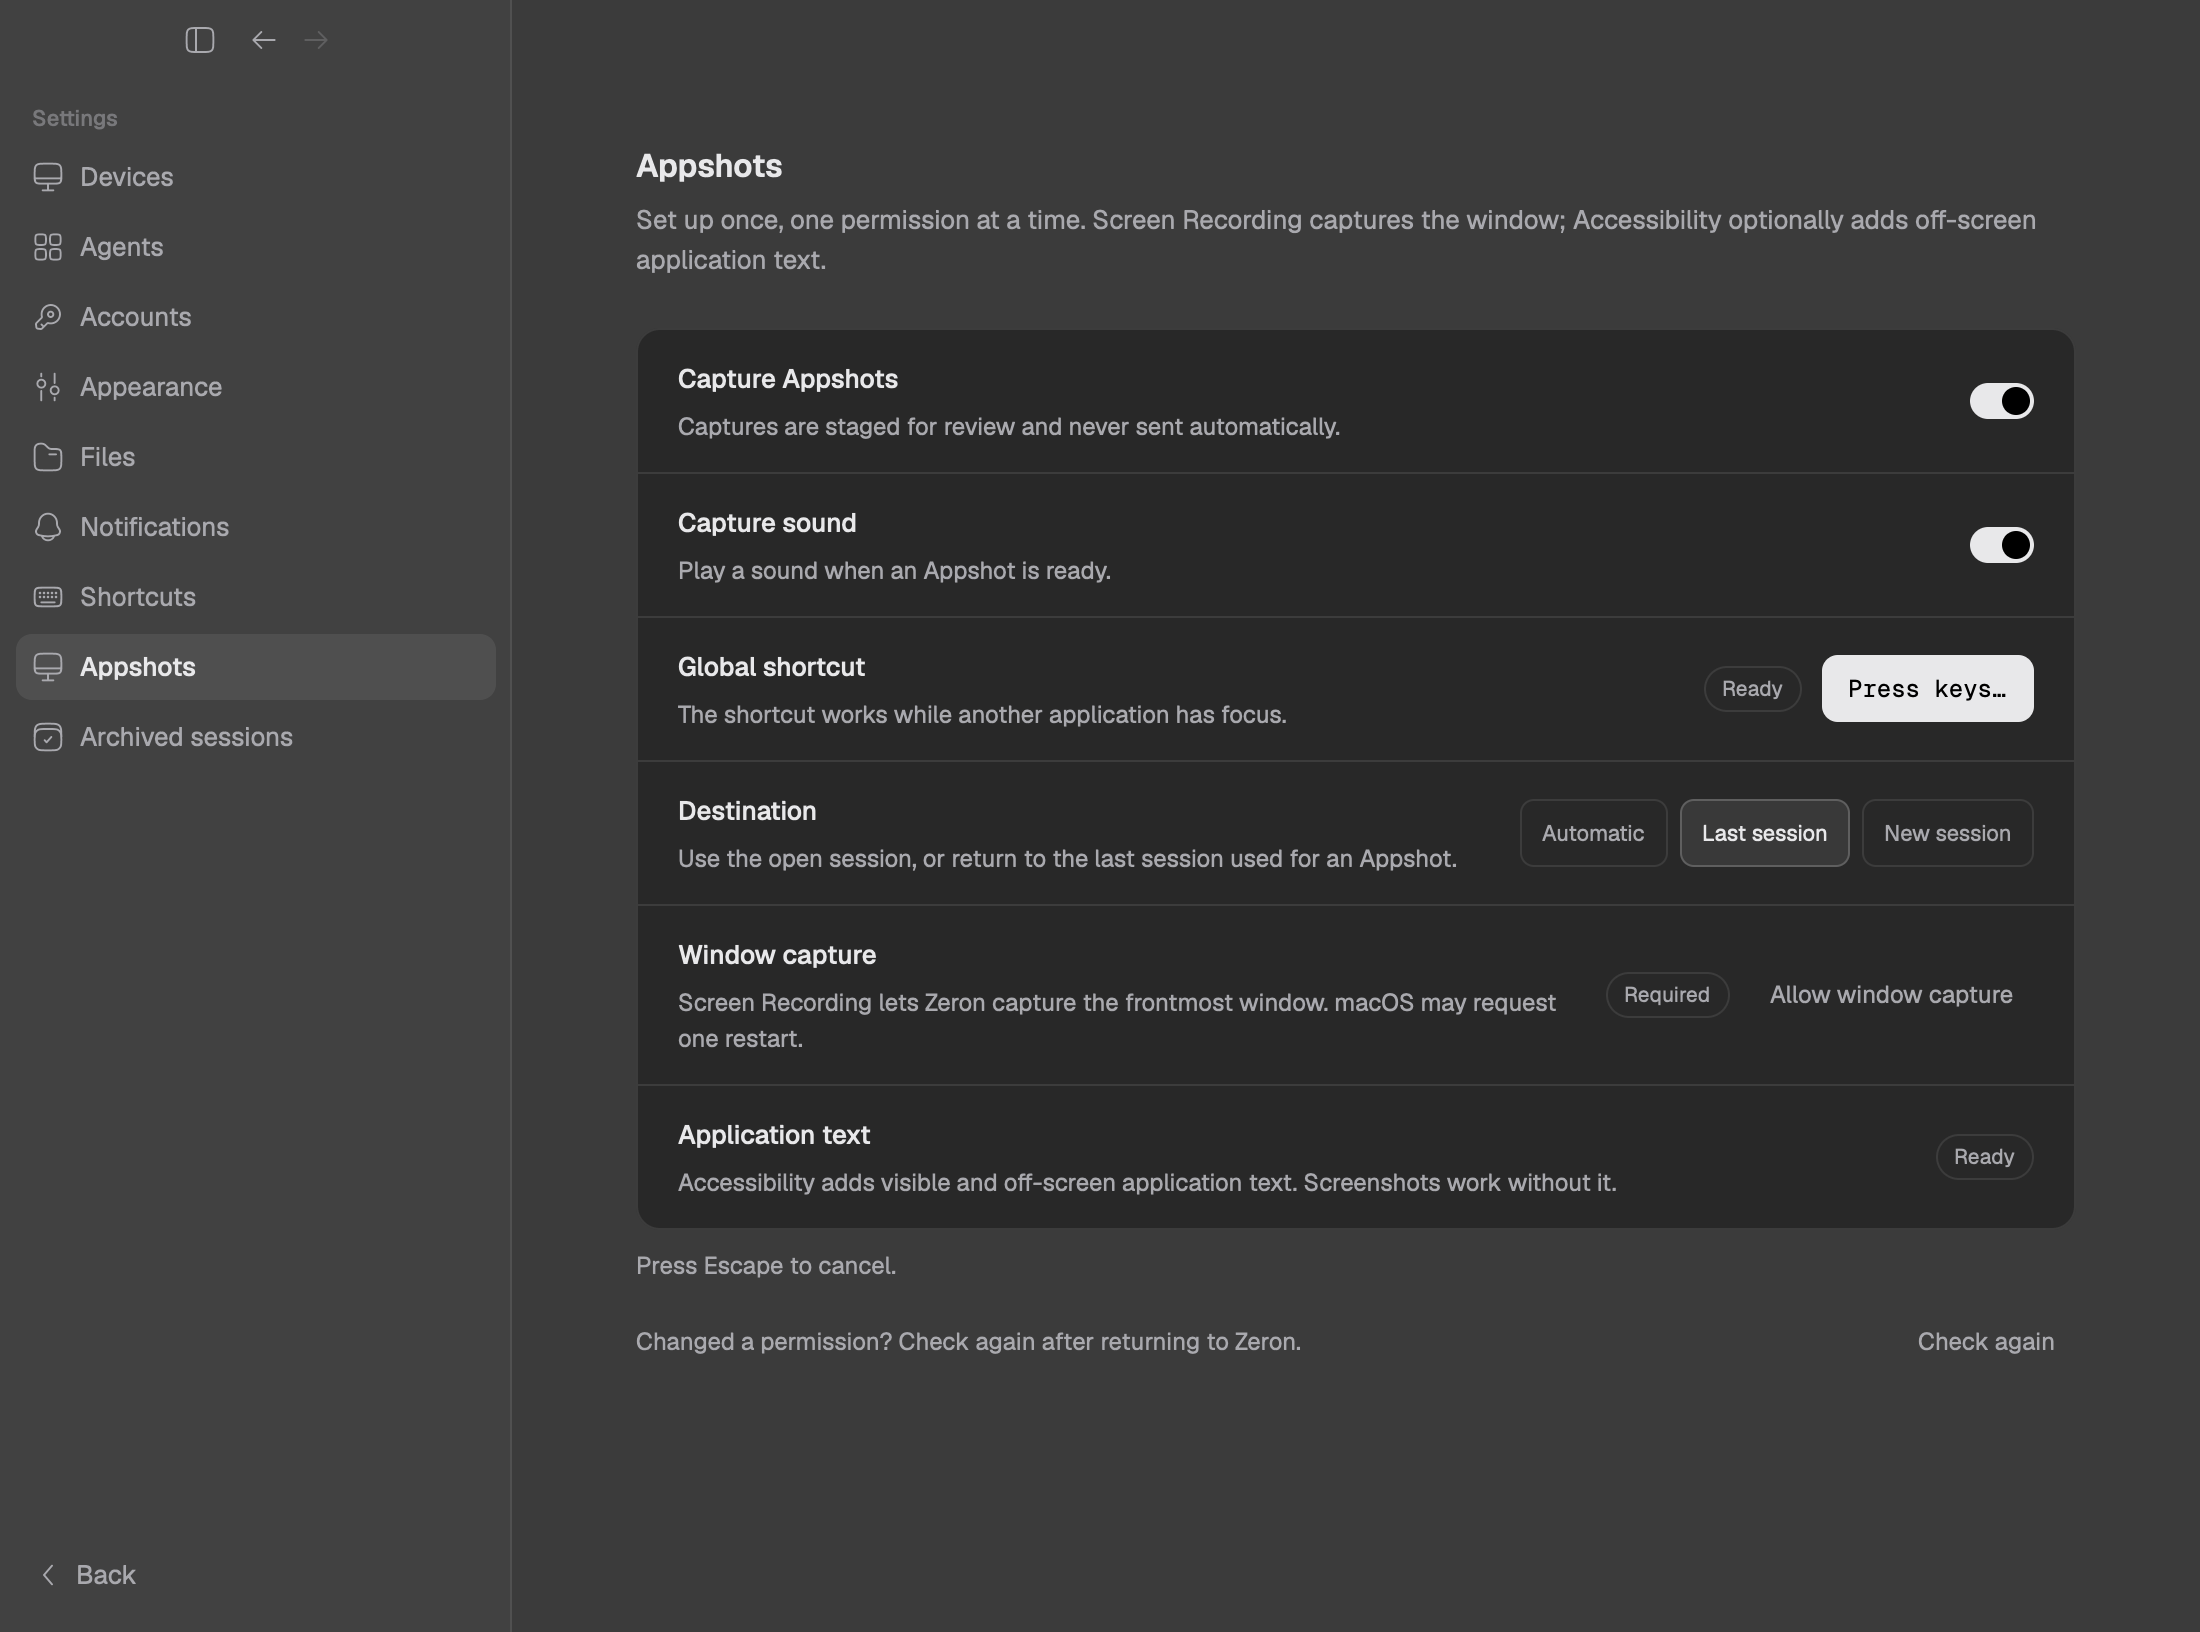Open Devices via its monitor icon

tap(48, 177)
